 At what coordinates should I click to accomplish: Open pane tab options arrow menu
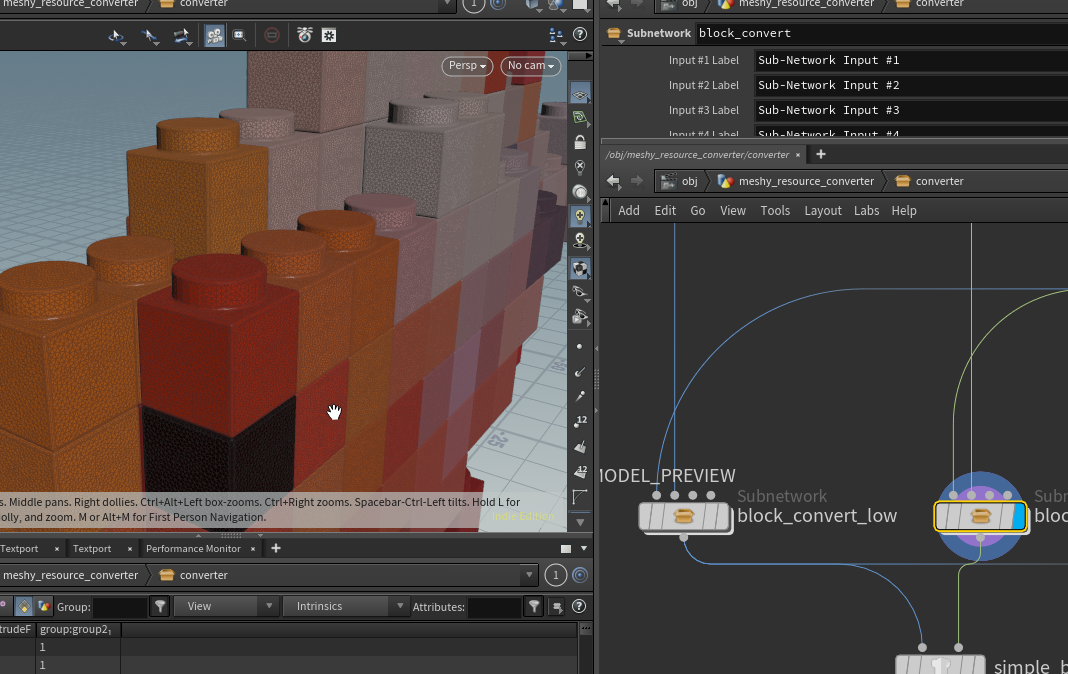tap(584, 549)
